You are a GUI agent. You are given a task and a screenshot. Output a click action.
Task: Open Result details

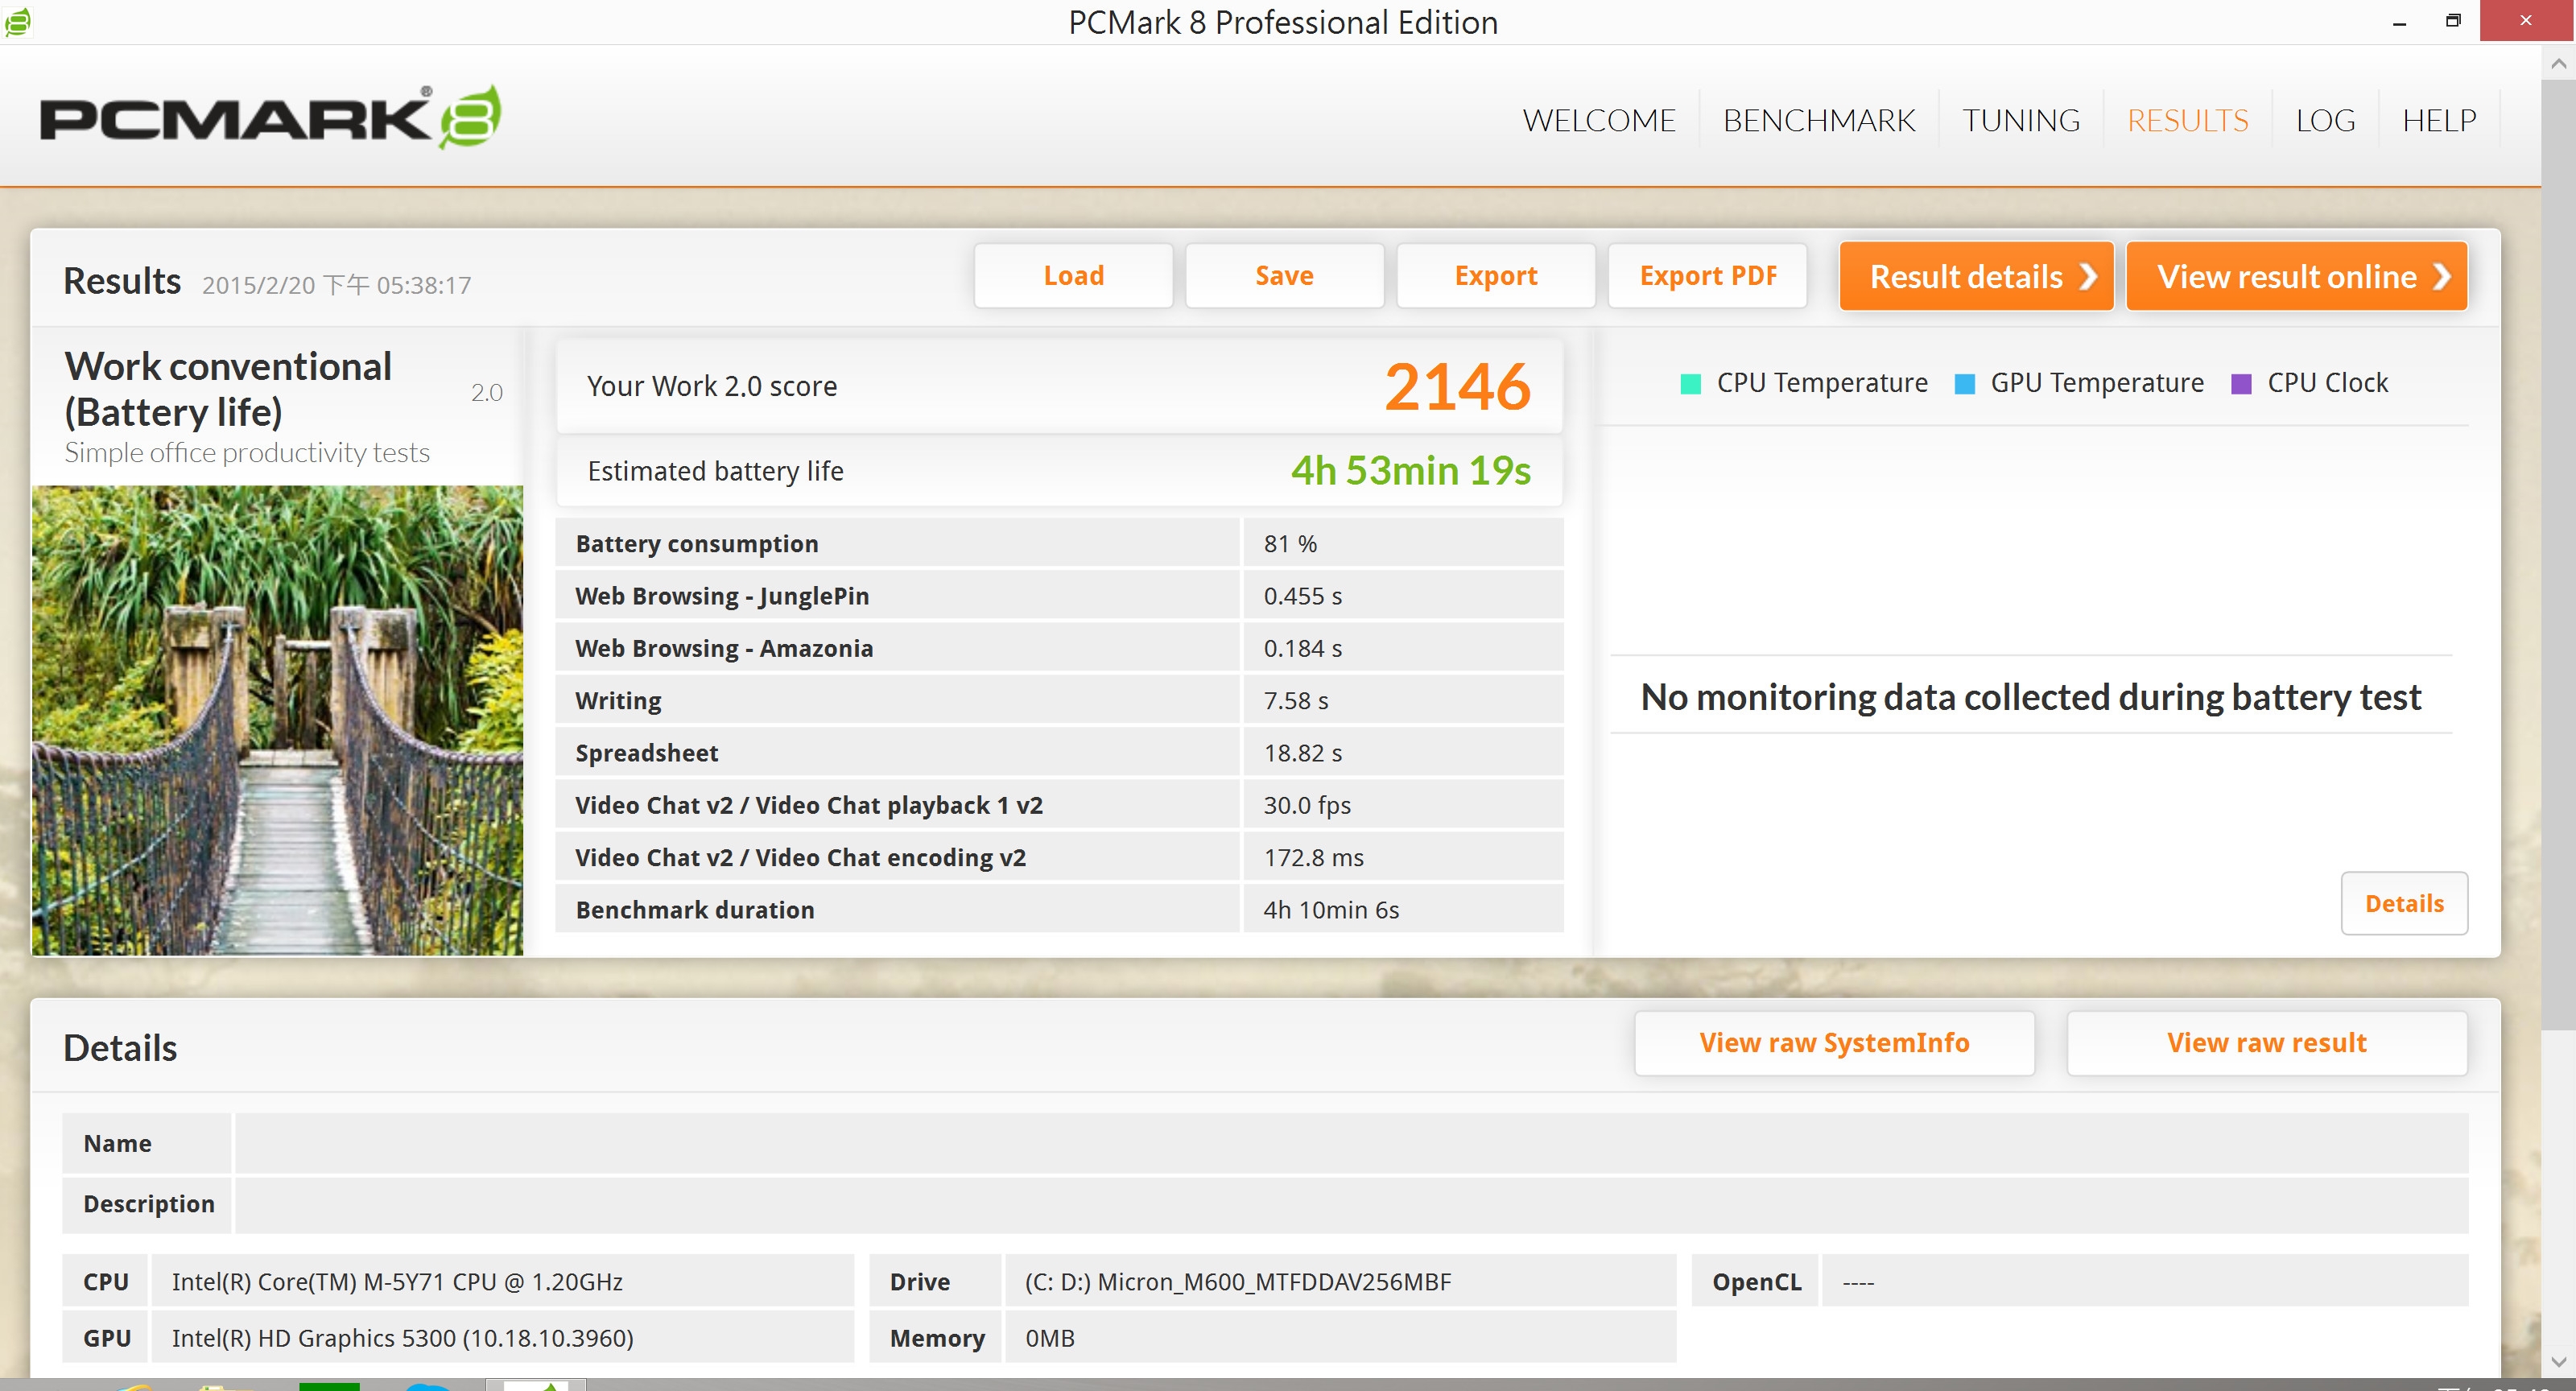[1976, 276]
